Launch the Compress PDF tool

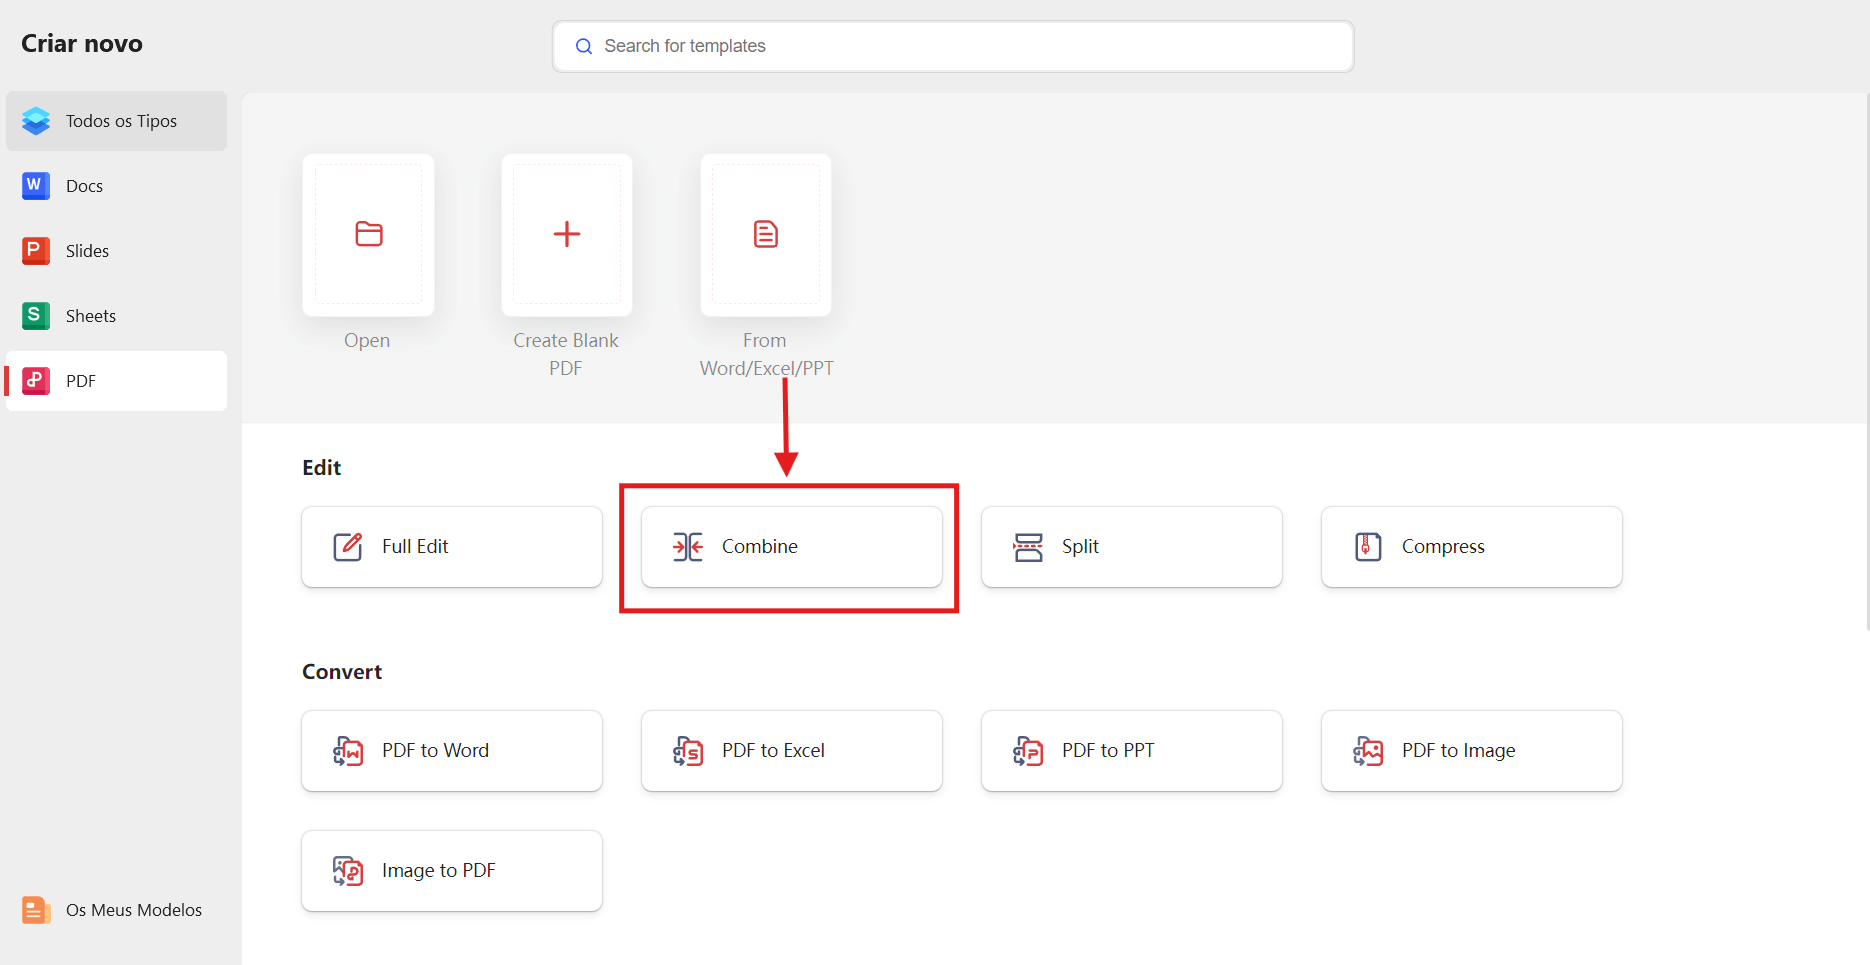pos(1470,546)
